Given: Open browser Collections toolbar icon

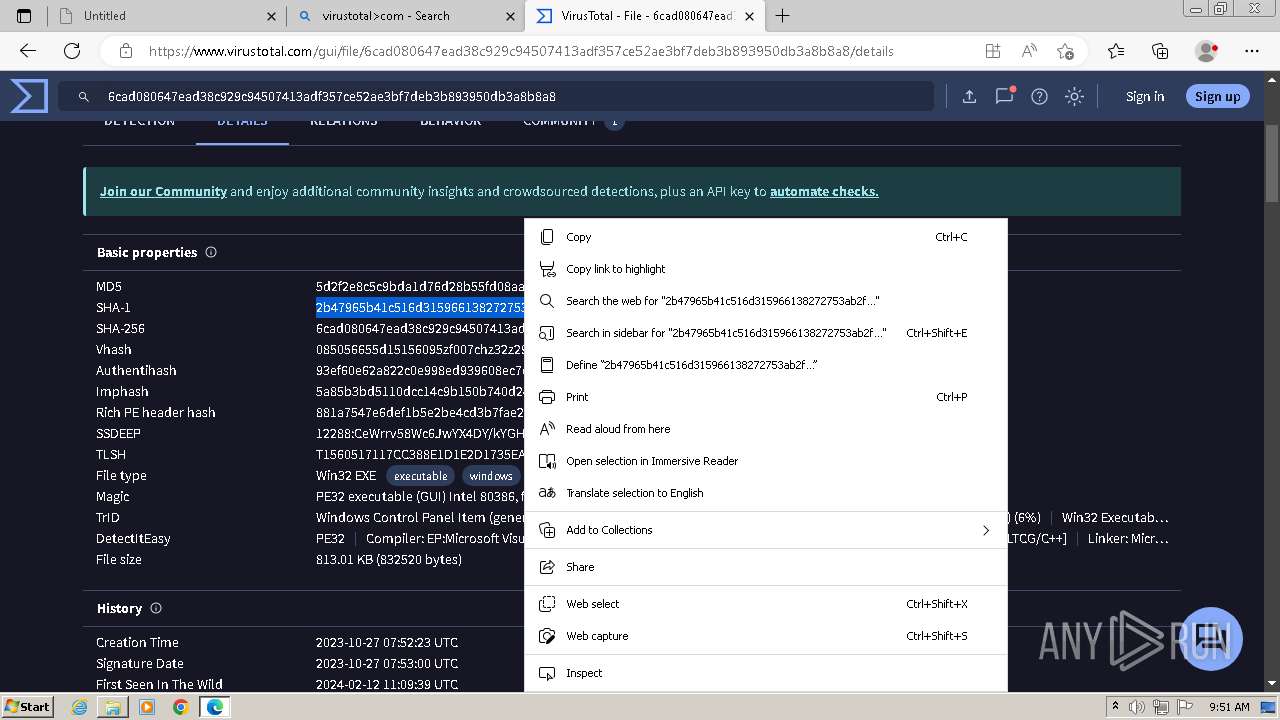Looking at the screenshot, I should tap(1160, 51).
